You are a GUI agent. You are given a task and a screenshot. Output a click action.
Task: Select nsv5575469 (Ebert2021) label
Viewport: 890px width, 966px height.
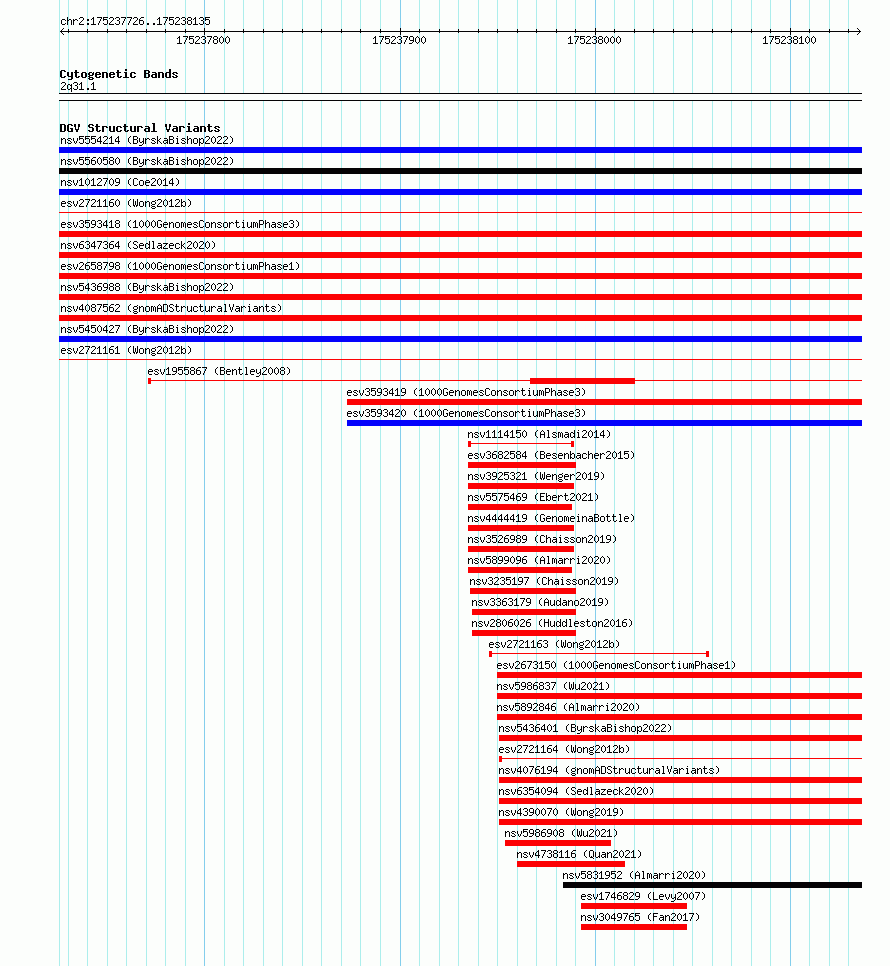click(x=533, y=497)
